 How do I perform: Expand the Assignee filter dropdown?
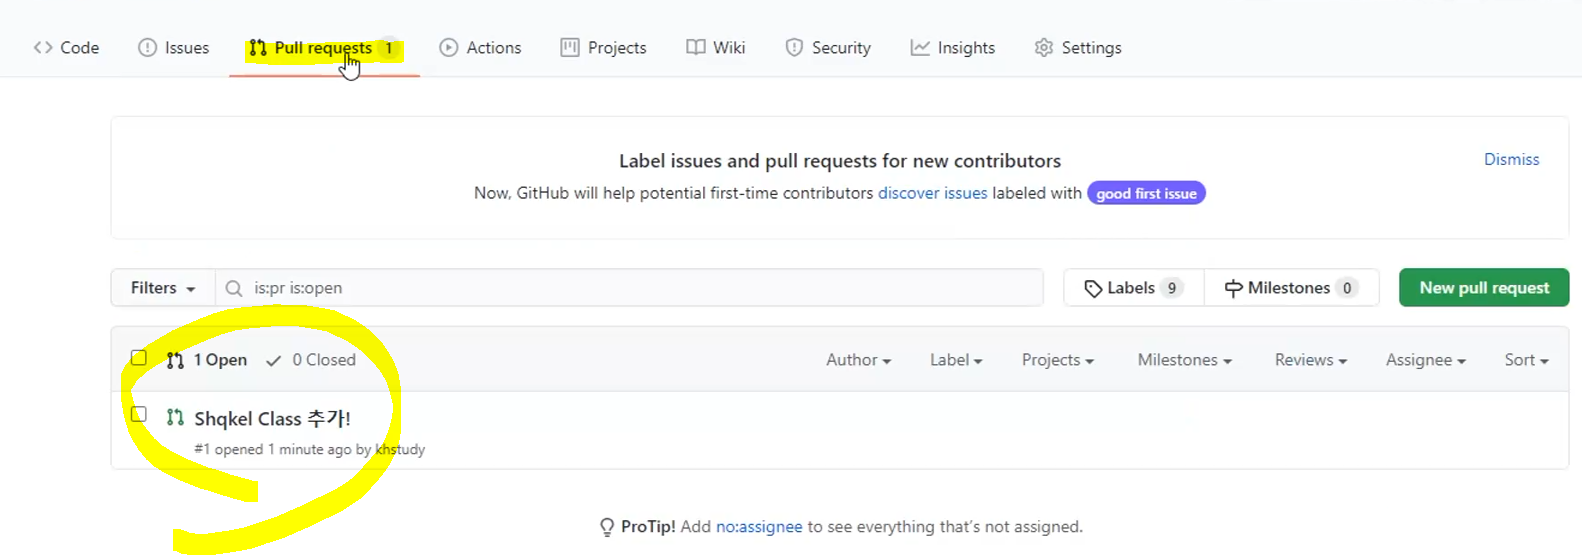[1425, 360]
